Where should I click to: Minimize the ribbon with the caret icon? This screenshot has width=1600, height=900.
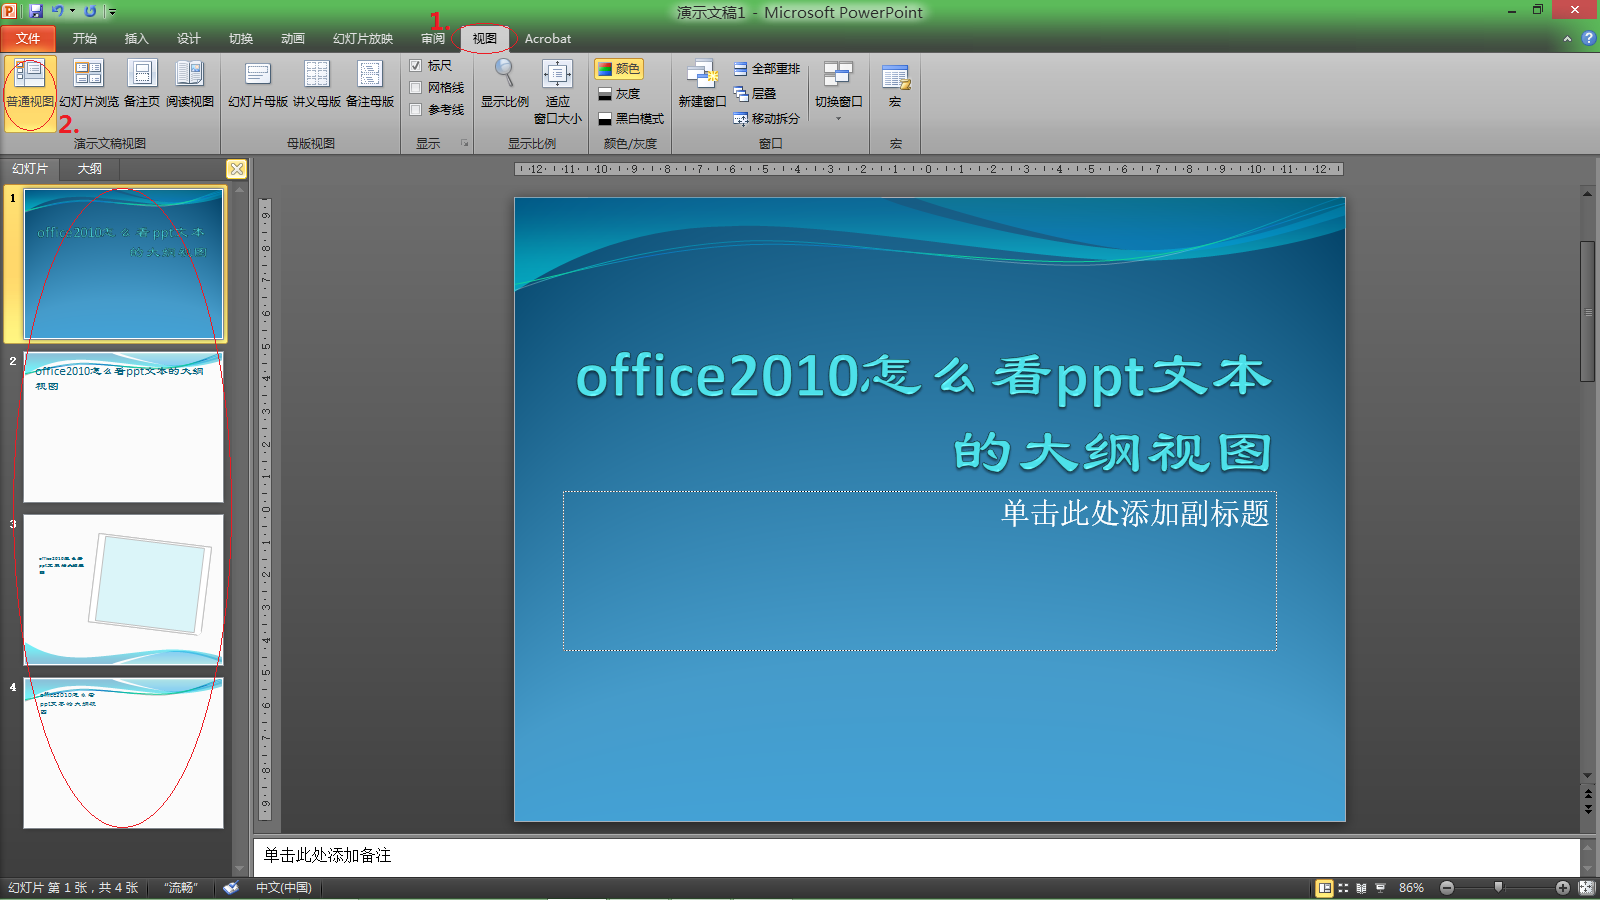[1567, 39]
